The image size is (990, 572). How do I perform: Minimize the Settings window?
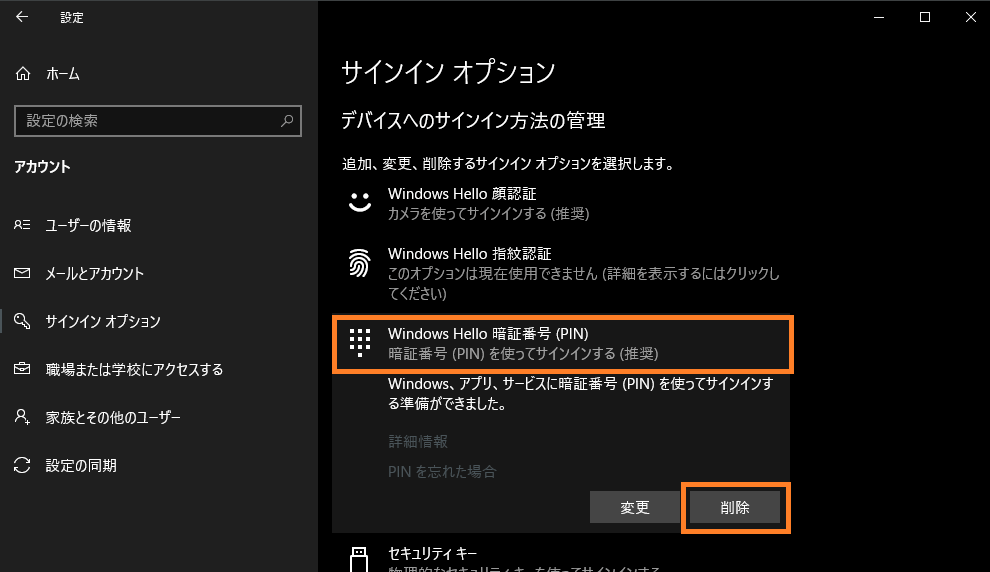(x=879, y=17)
